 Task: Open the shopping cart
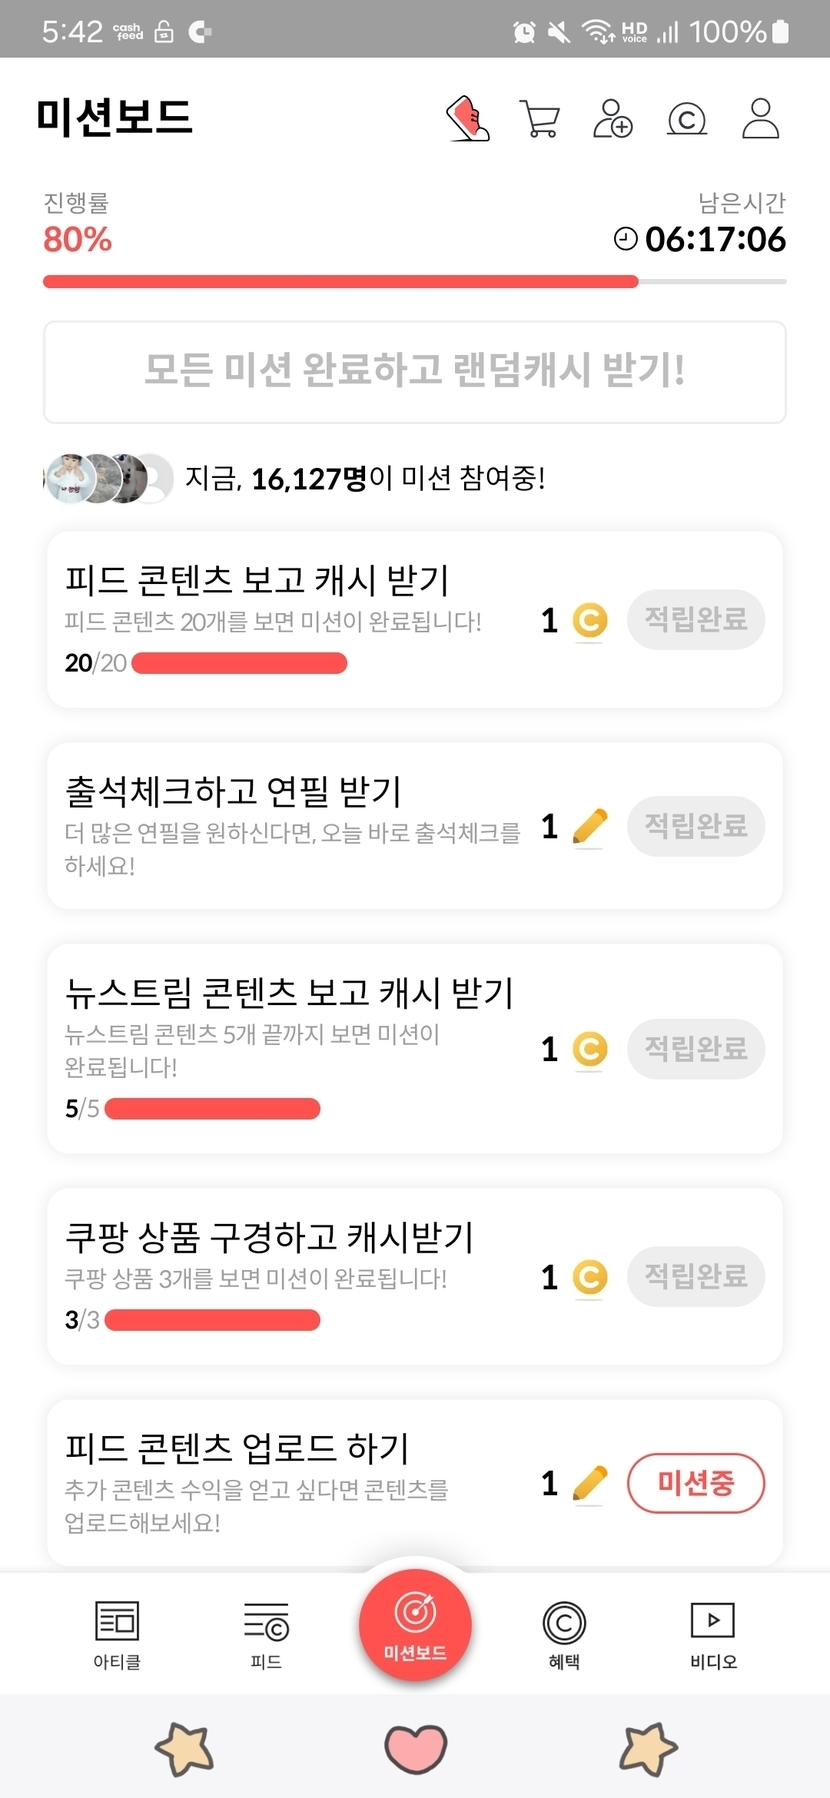tap(540, 119)
